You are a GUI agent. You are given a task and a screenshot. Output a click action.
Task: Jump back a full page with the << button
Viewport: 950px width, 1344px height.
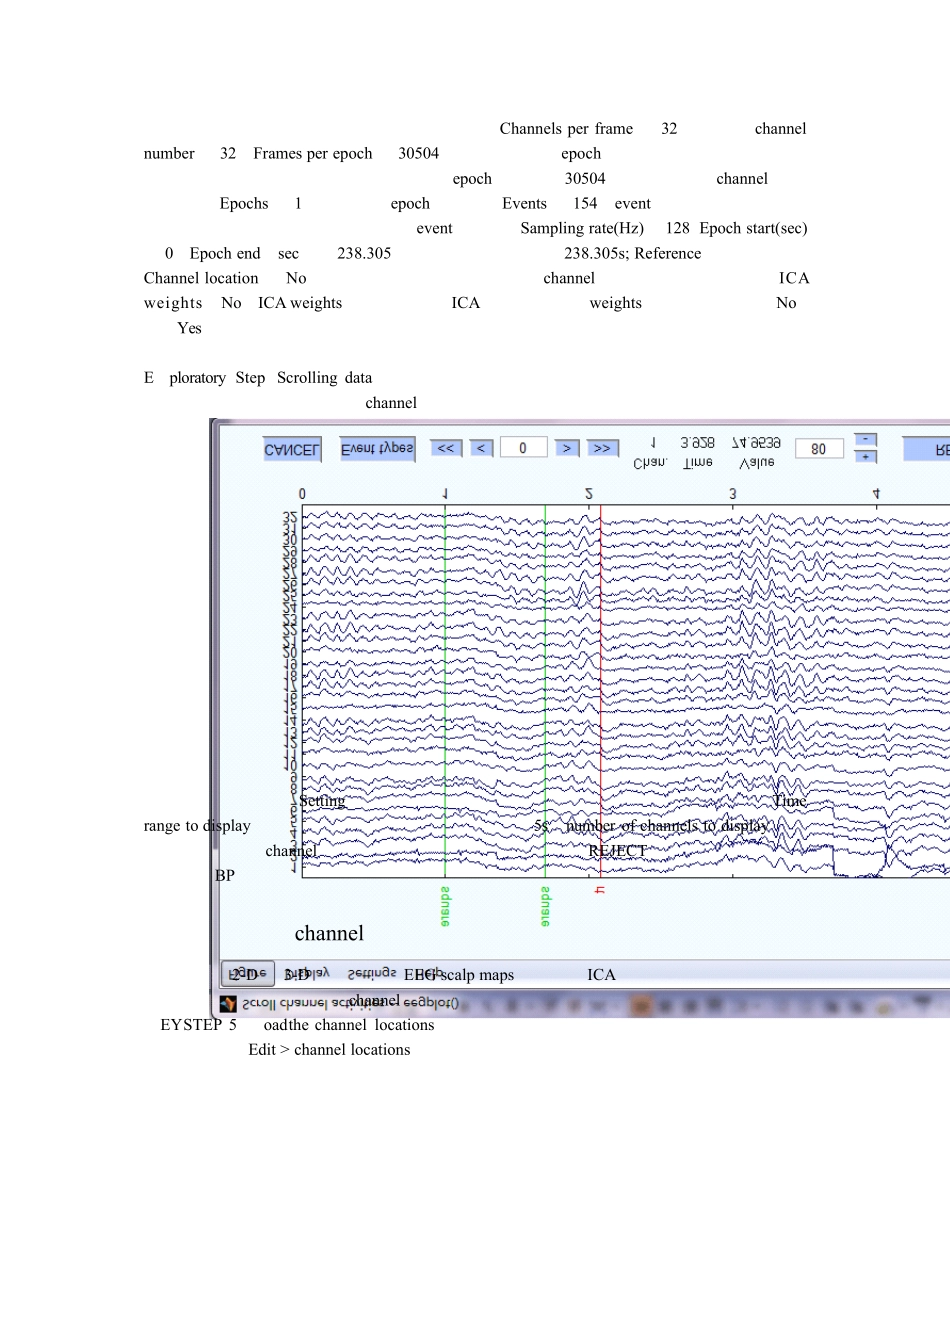coord(445,448)
